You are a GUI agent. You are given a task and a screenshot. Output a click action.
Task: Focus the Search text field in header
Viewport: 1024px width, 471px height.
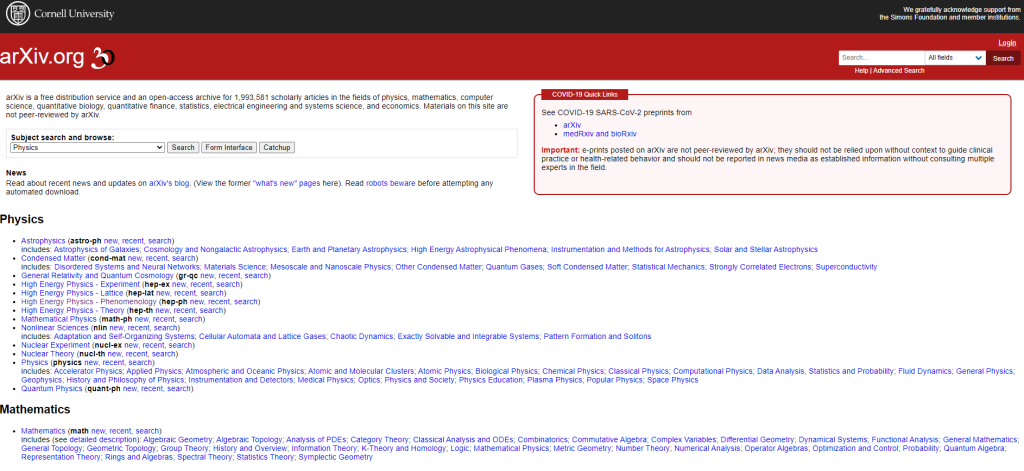(x=881, y=57)
